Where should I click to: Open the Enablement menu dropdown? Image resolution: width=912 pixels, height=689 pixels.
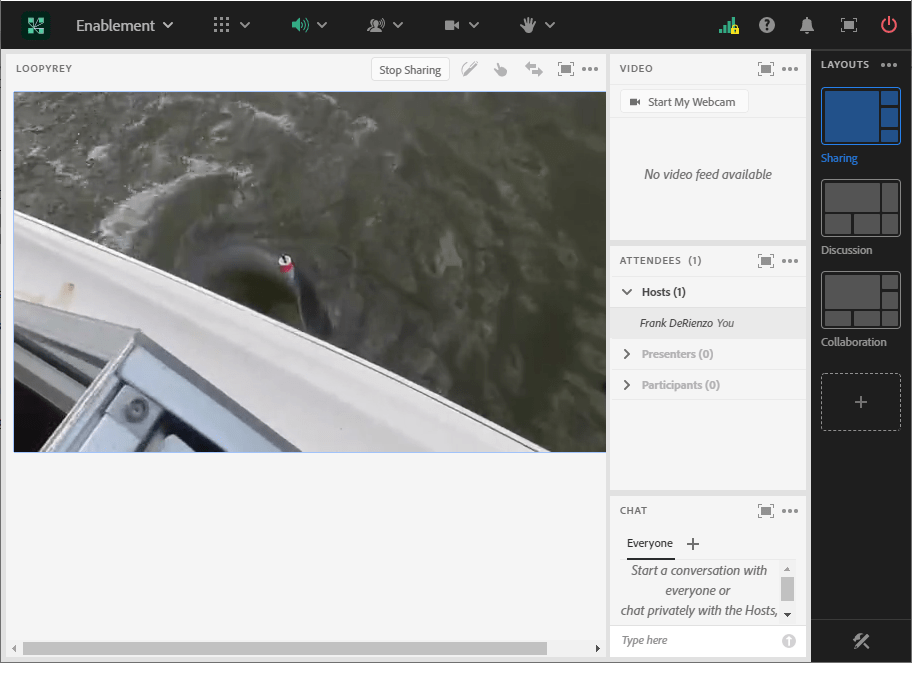[x=124, y=25]
